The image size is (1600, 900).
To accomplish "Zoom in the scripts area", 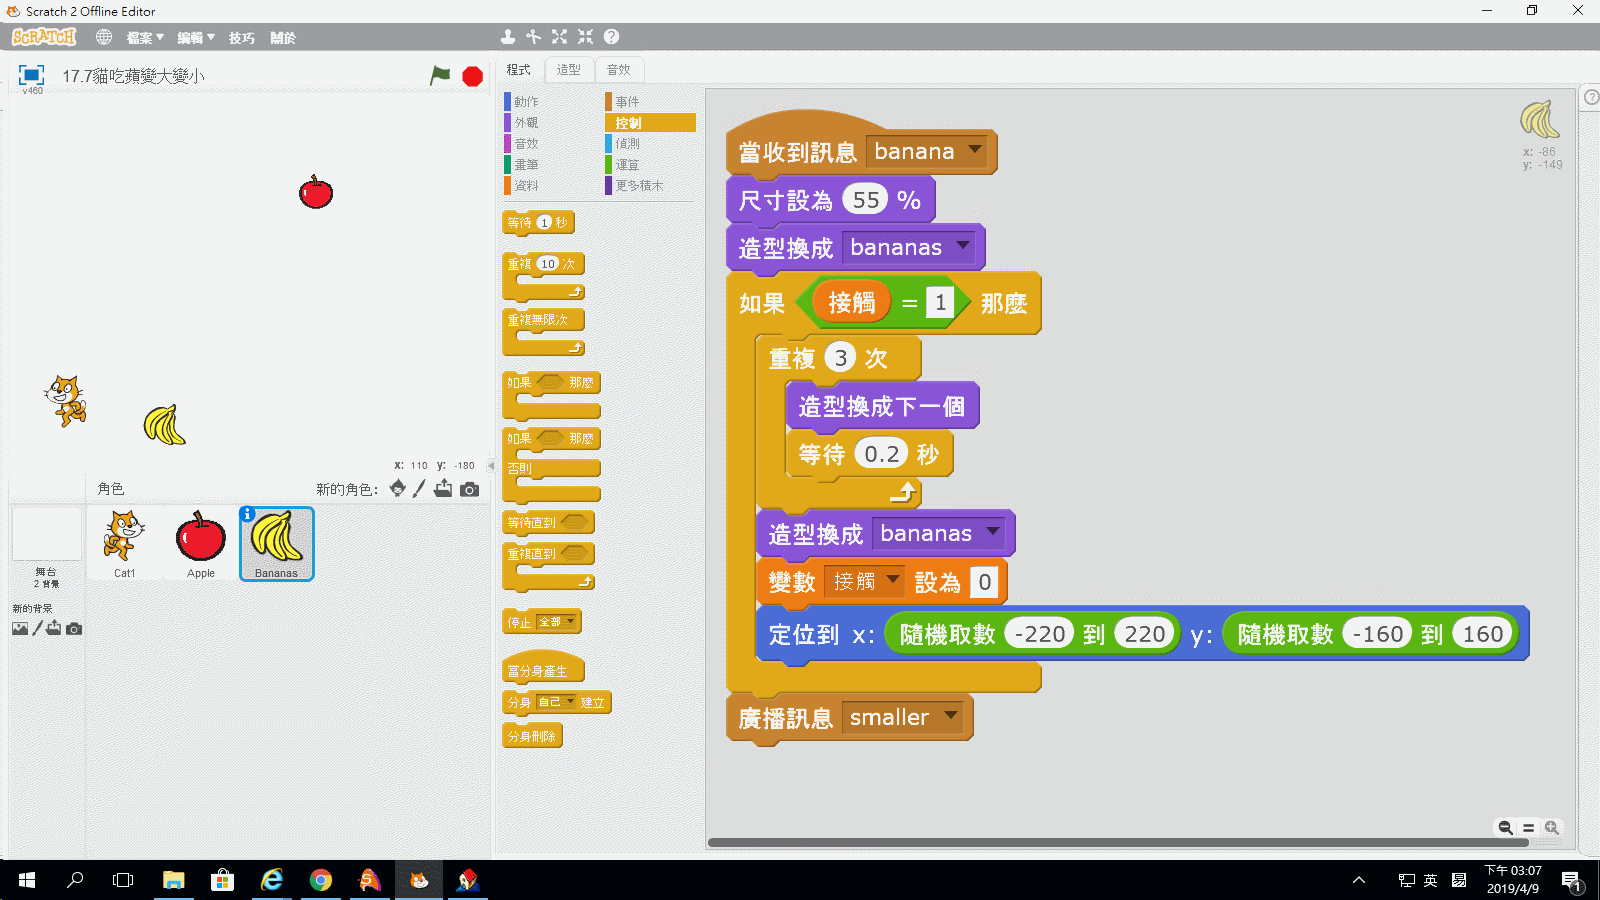I will click(x=1552, y=827).
